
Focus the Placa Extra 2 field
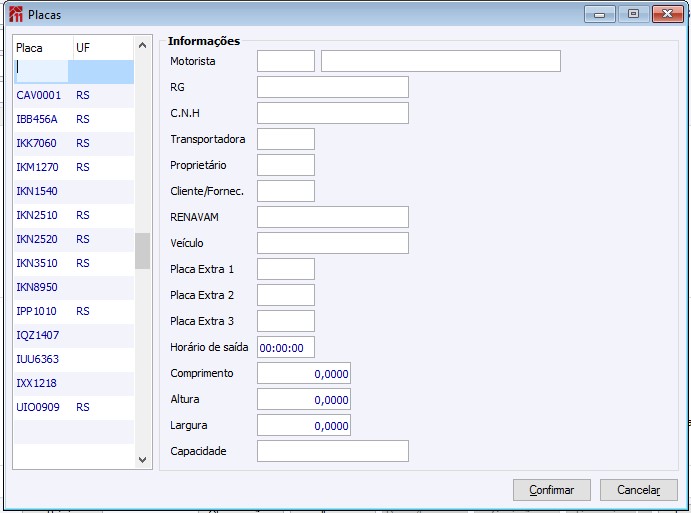[x=286, y=295]
